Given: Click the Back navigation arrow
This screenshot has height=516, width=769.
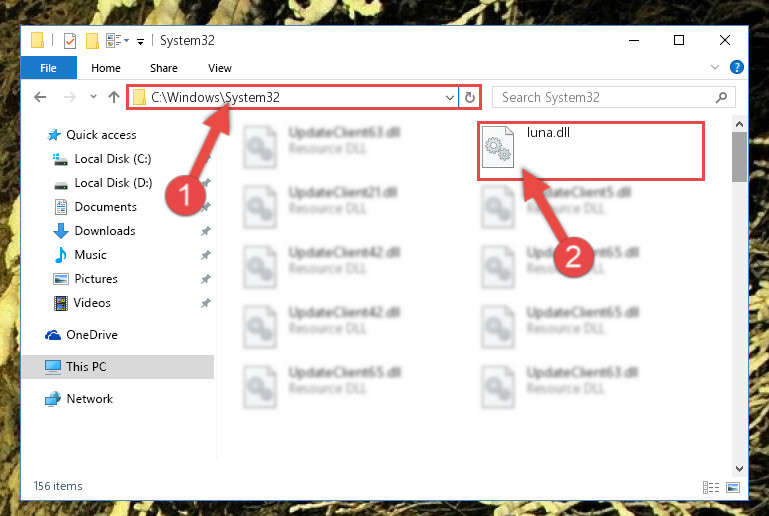Looking at the screenshot, I should (40, 97).
